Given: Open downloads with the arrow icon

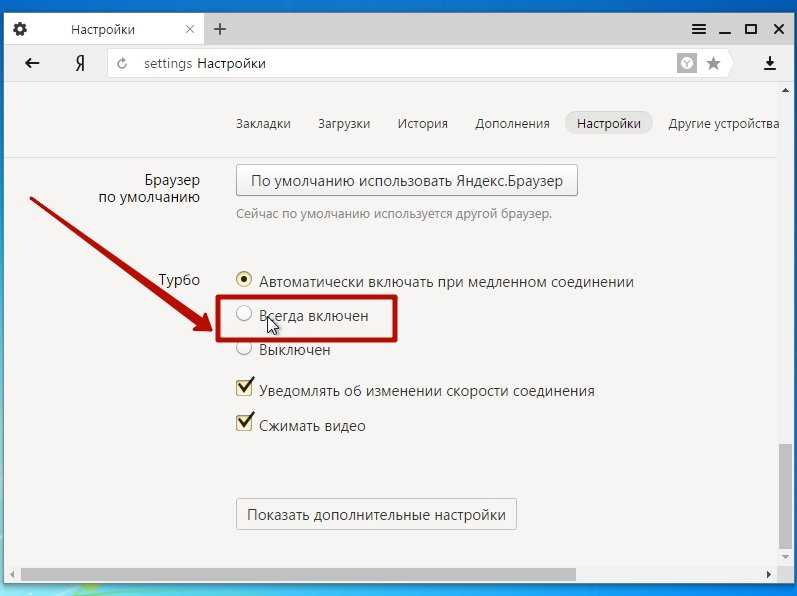Looking at the screenshot, I should [x=770, y=63].
